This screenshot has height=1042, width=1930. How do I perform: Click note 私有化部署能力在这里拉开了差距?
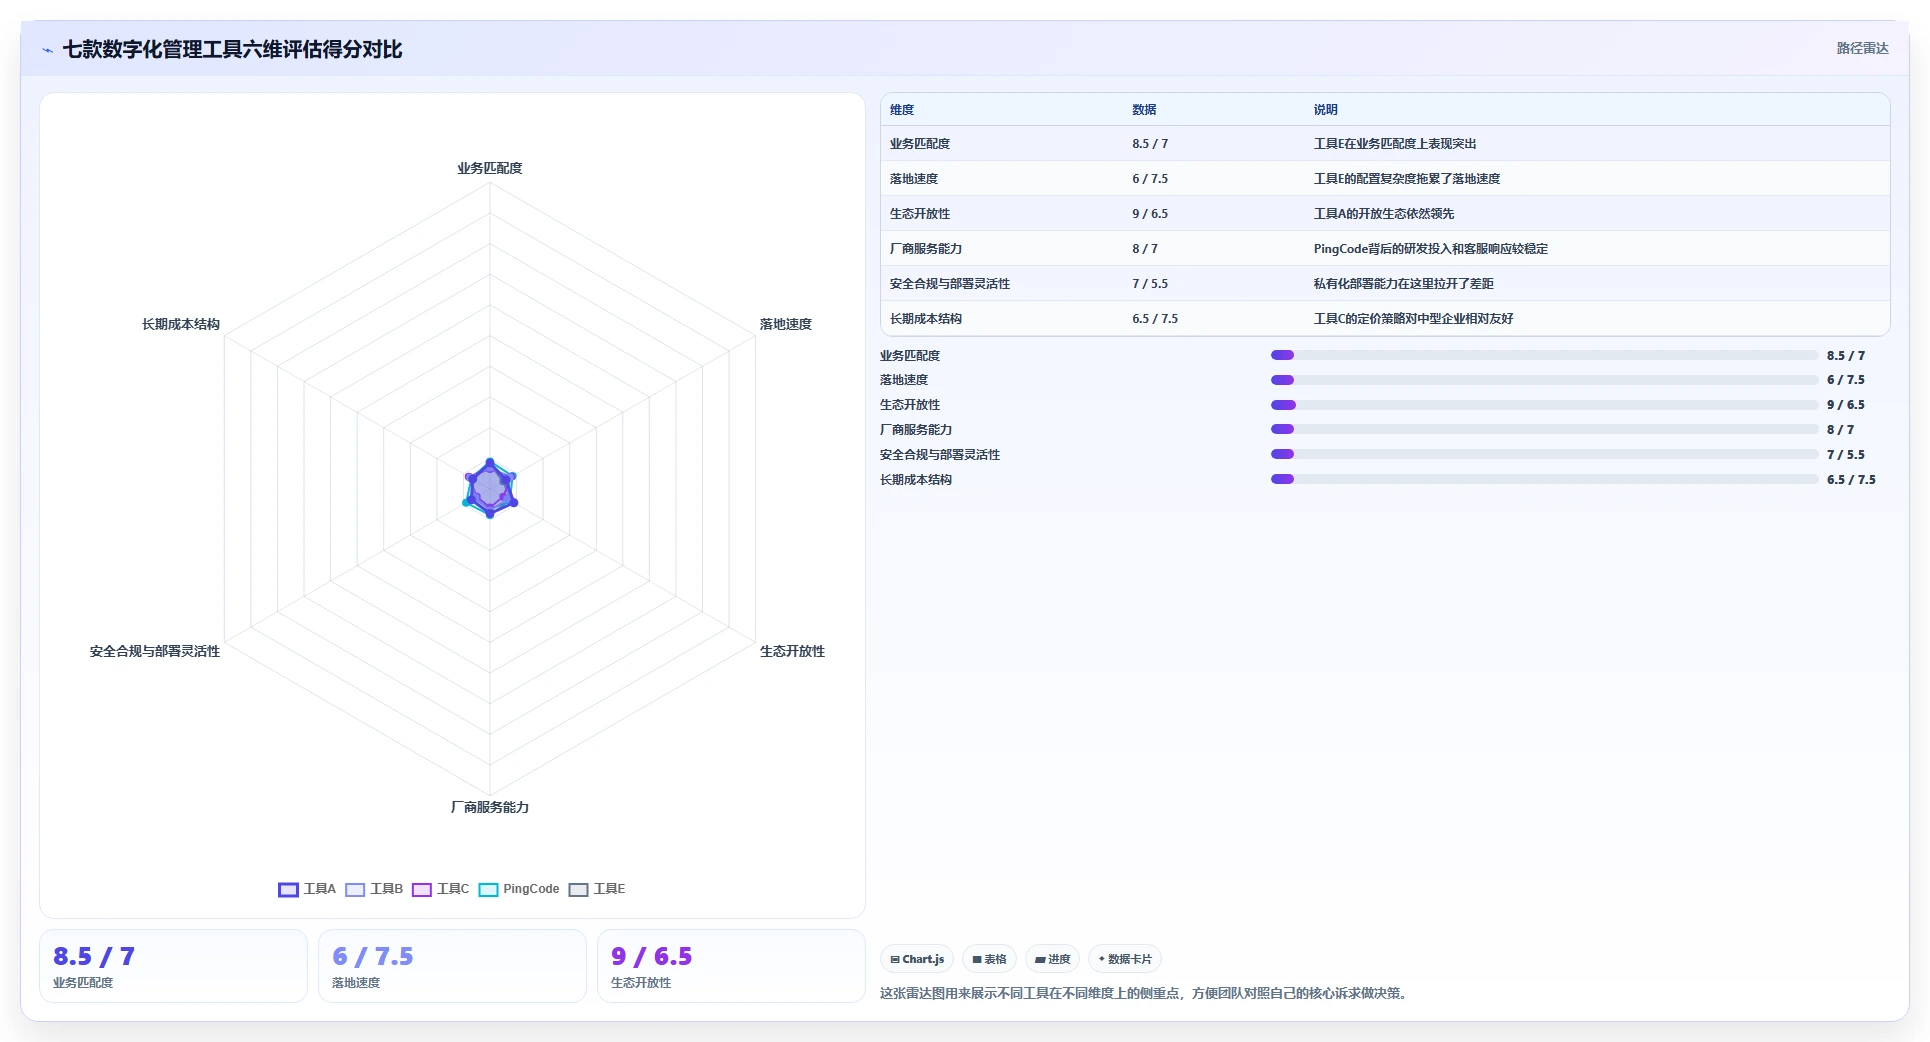tap(1404, 284)
